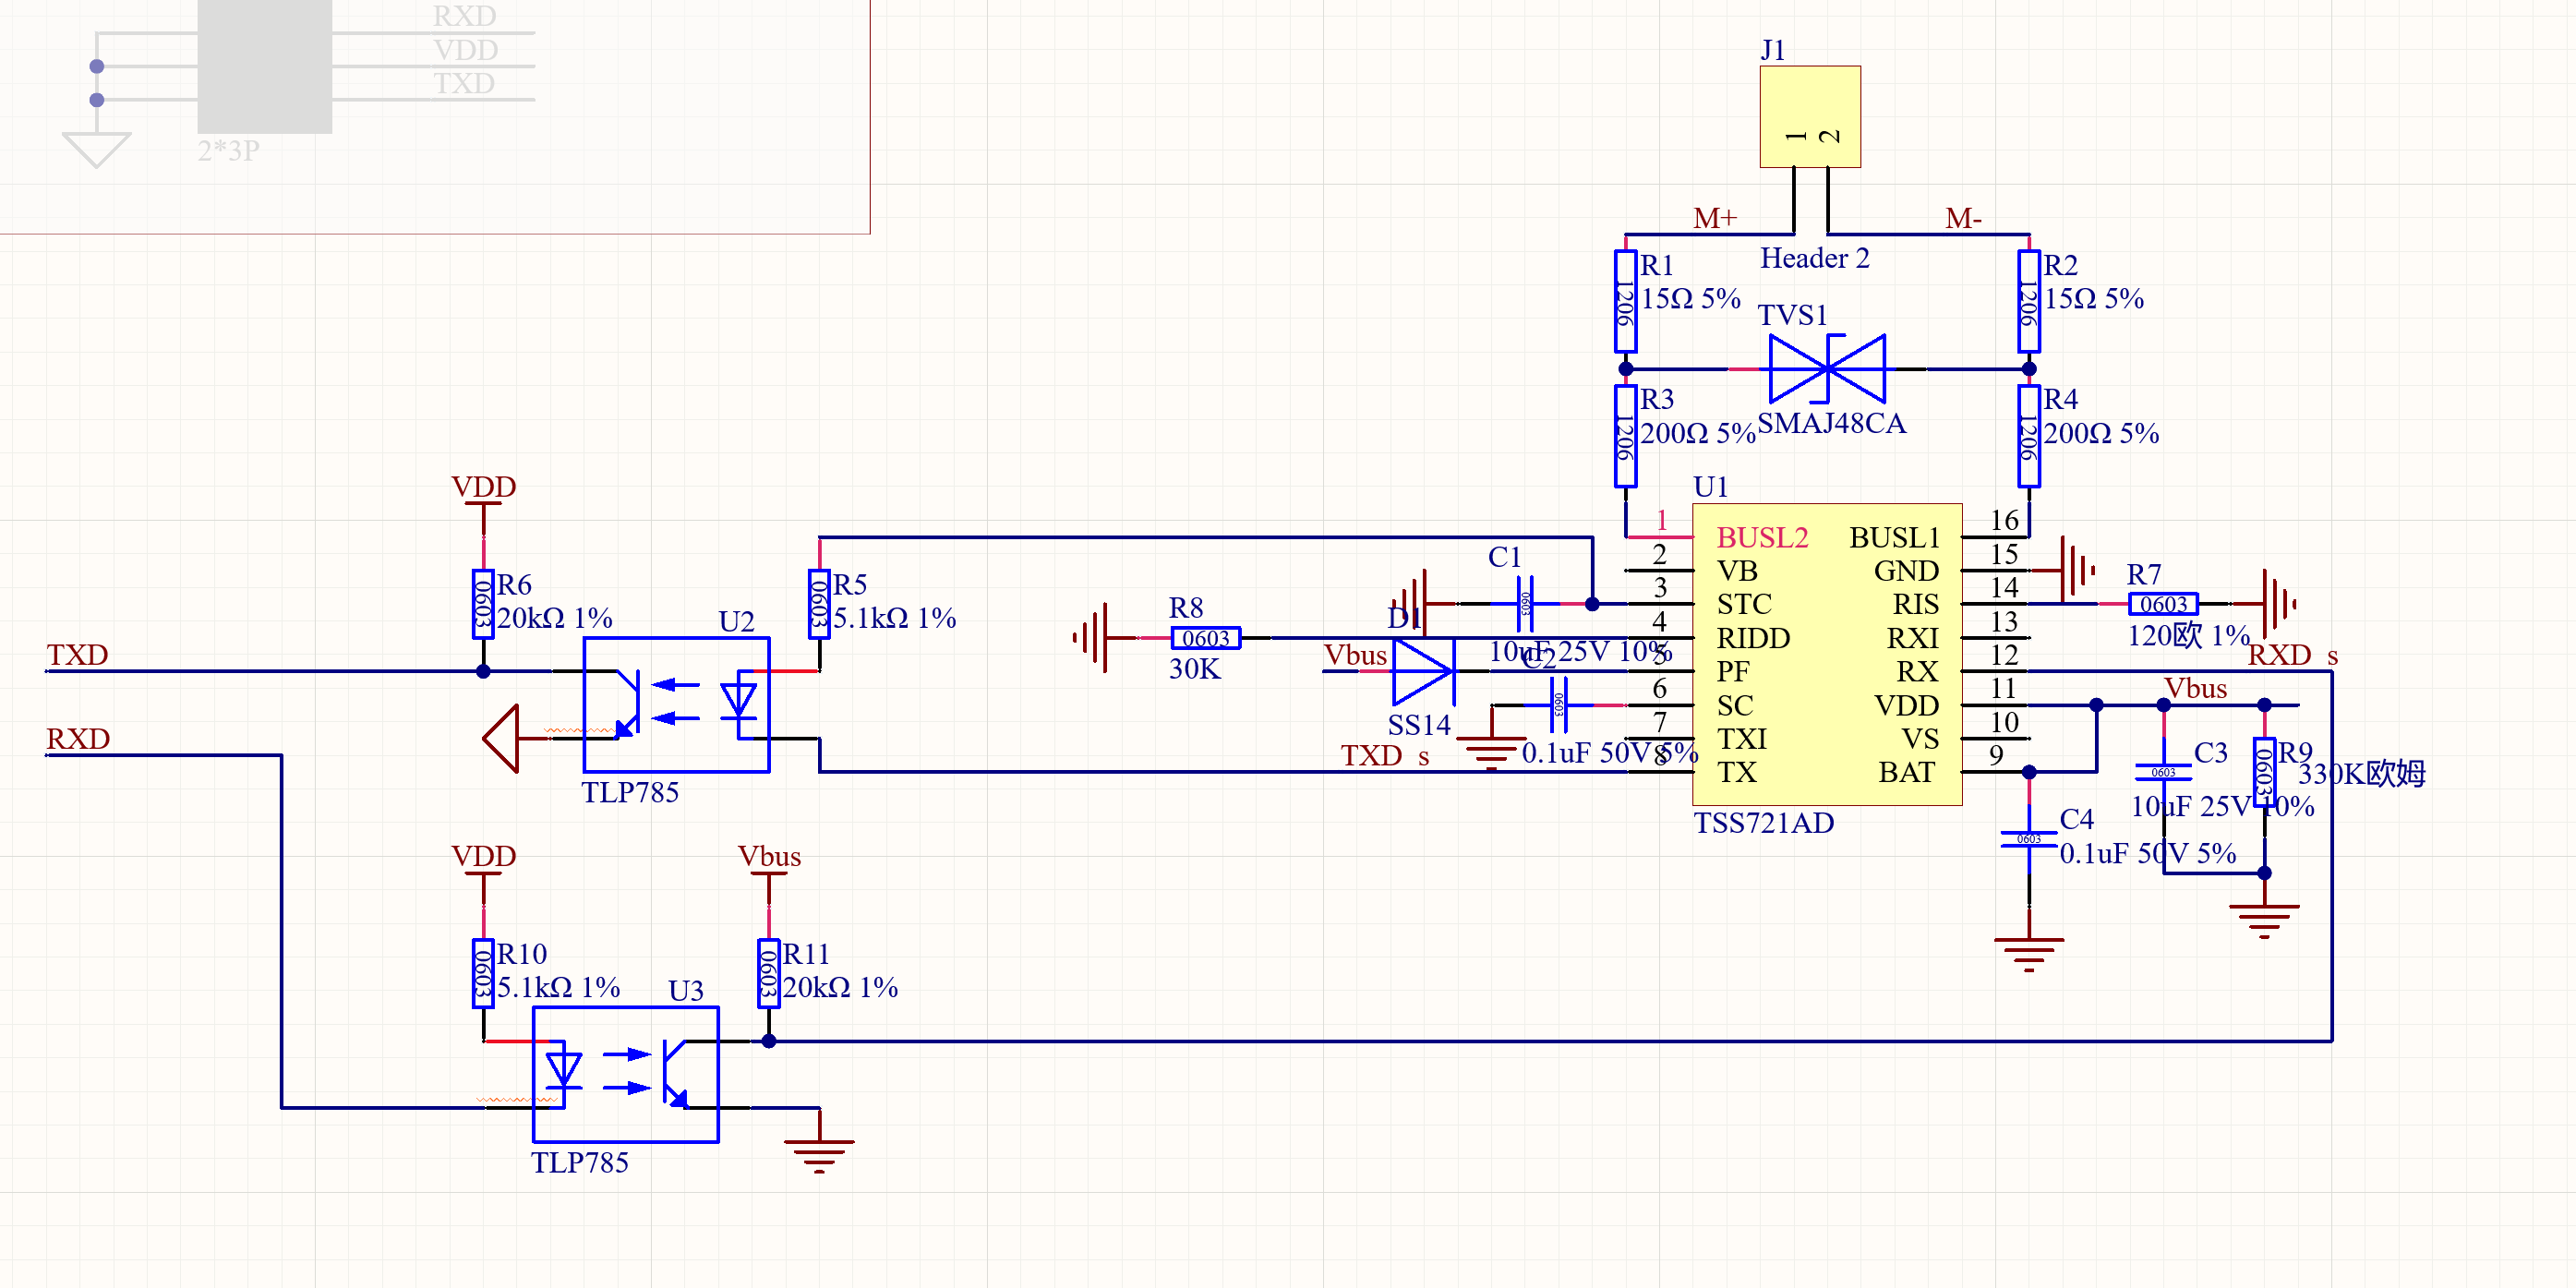Image resolution: width=2576 pixels, height=1288 pixels.
Task: Select the U3 TLP785 optocoupler
Action: click(x=625, y=1074)
